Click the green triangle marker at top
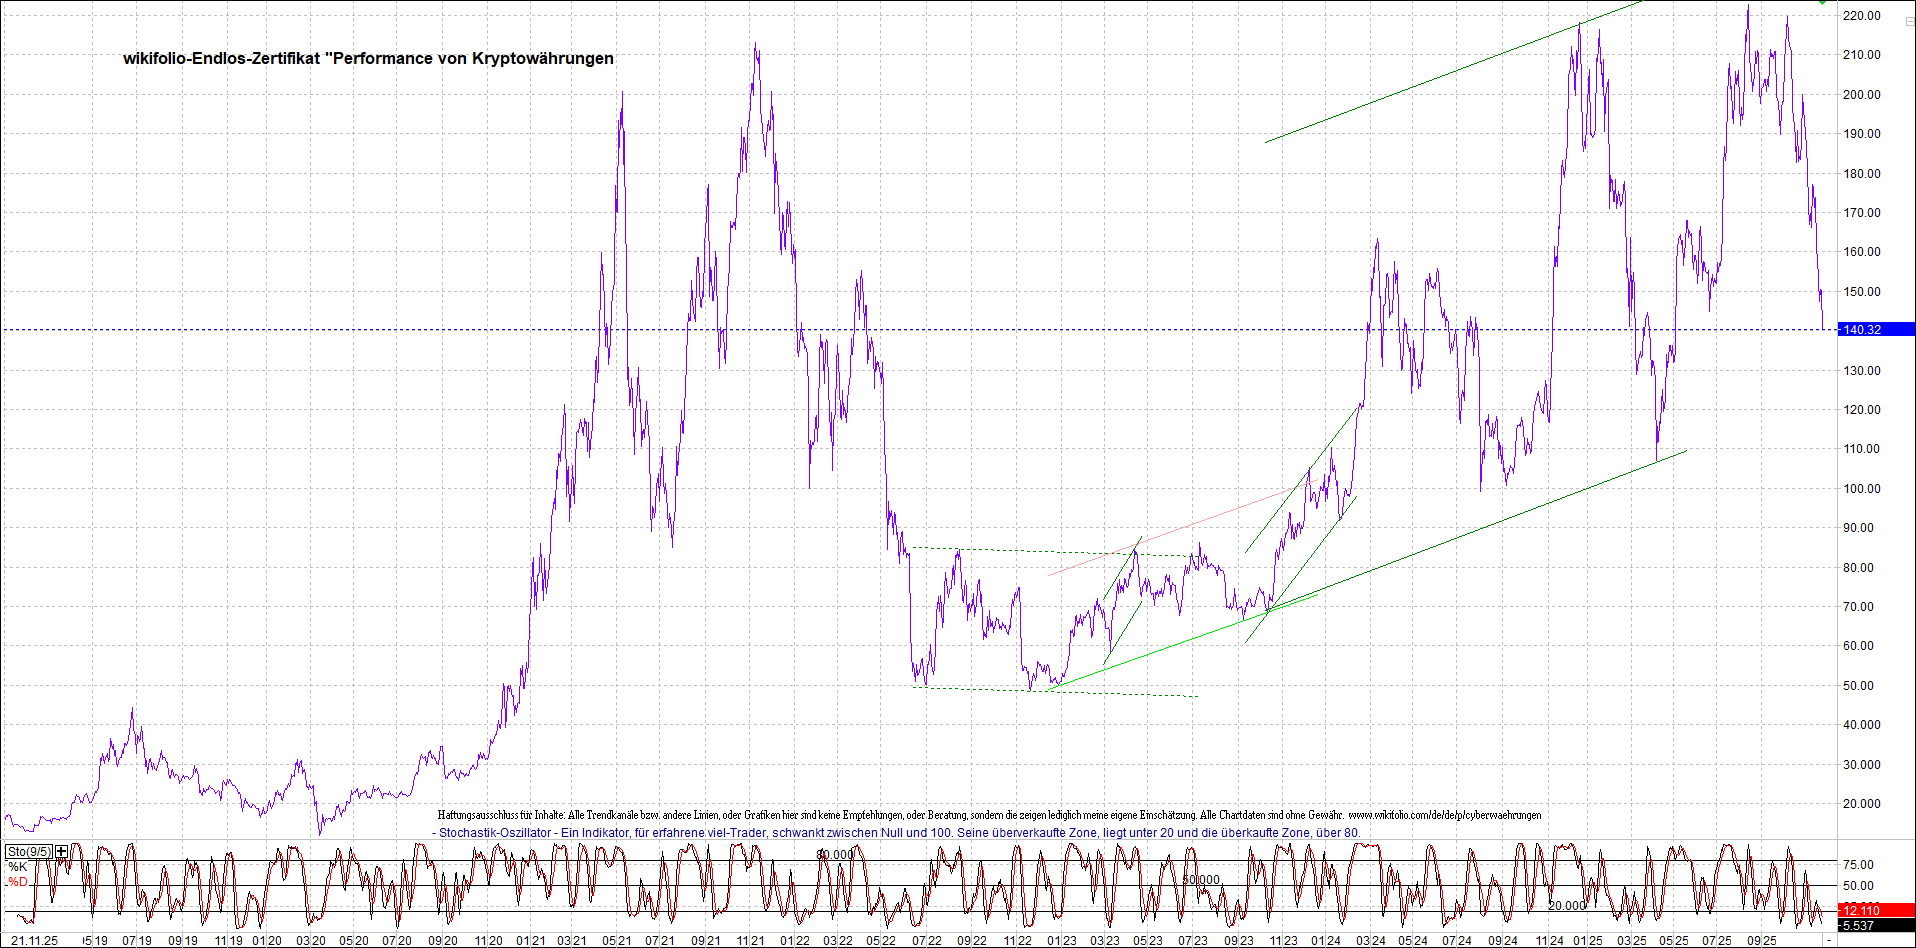The image size is (1916, 948). (1823, 3)
